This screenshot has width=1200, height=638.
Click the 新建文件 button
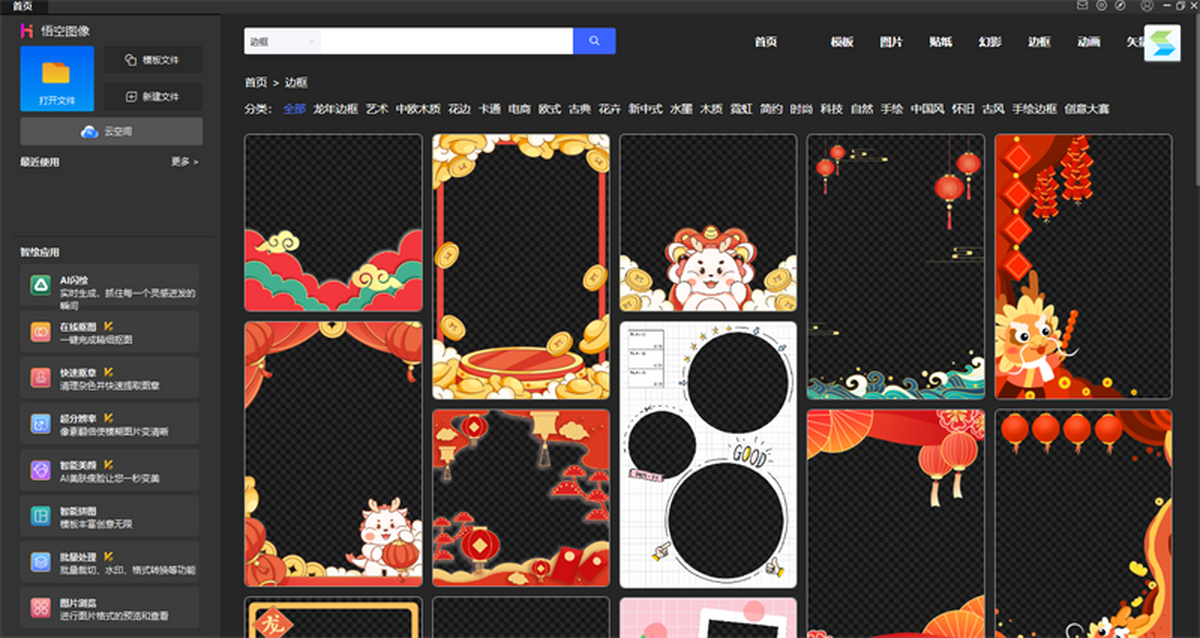pos(153,97)
